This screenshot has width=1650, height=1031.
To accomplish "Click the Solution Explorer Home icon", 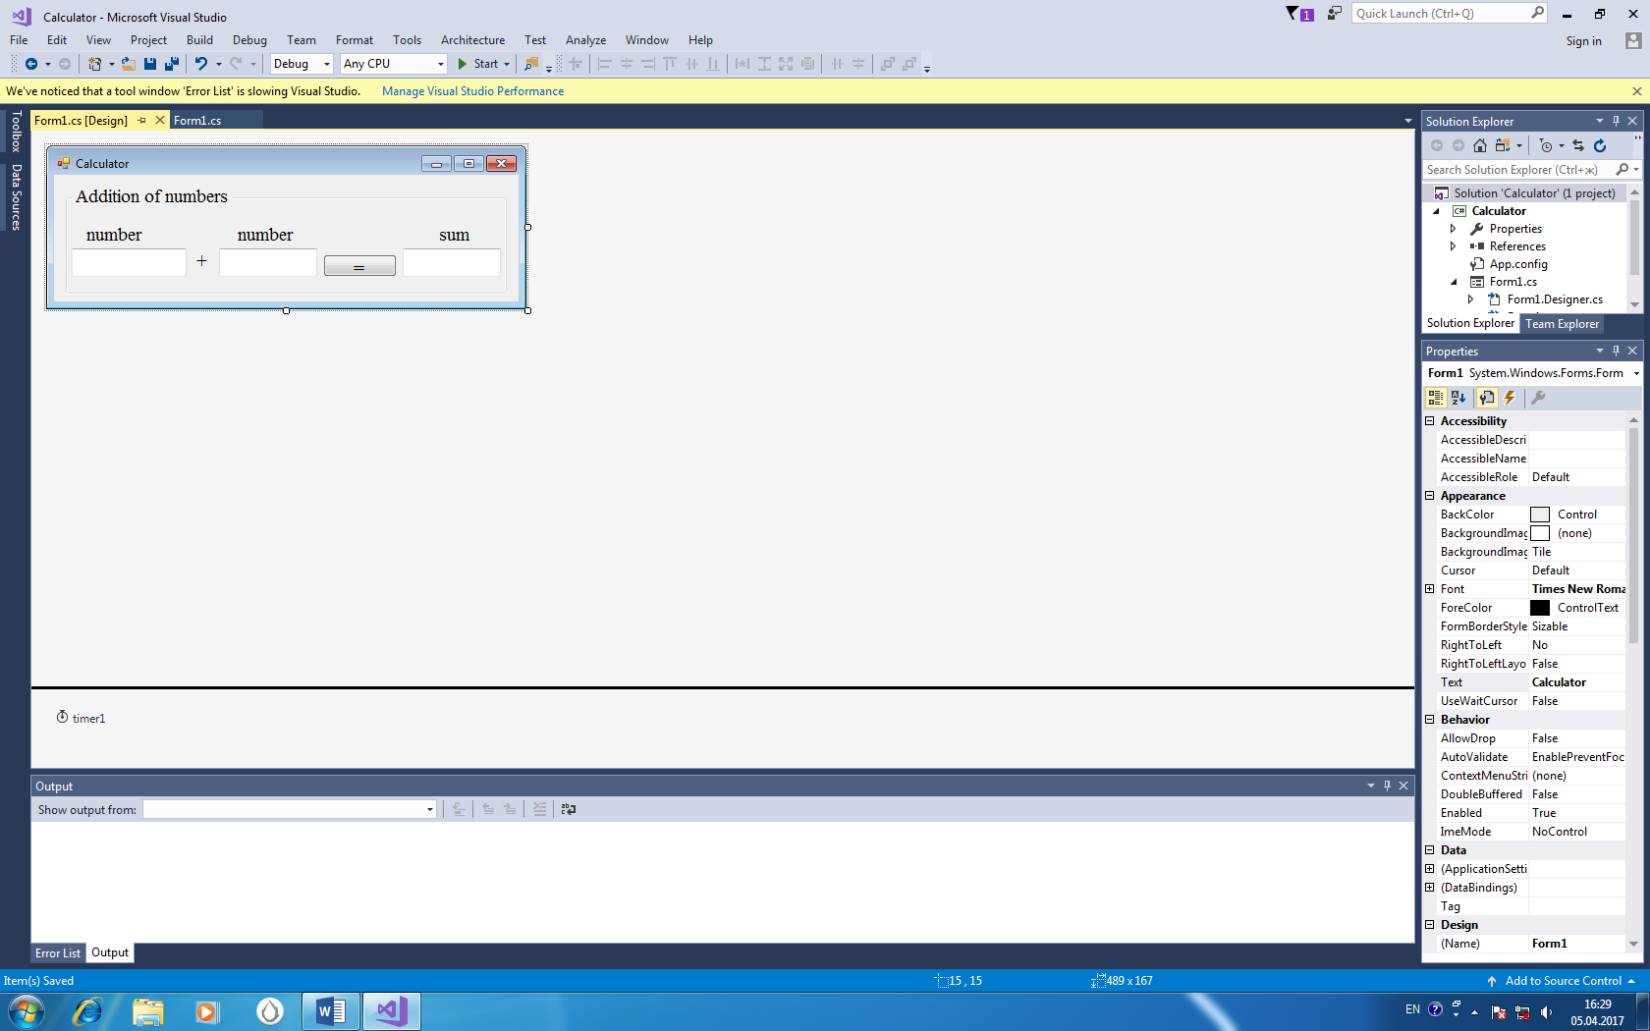I will click(x=1480, y=146).
